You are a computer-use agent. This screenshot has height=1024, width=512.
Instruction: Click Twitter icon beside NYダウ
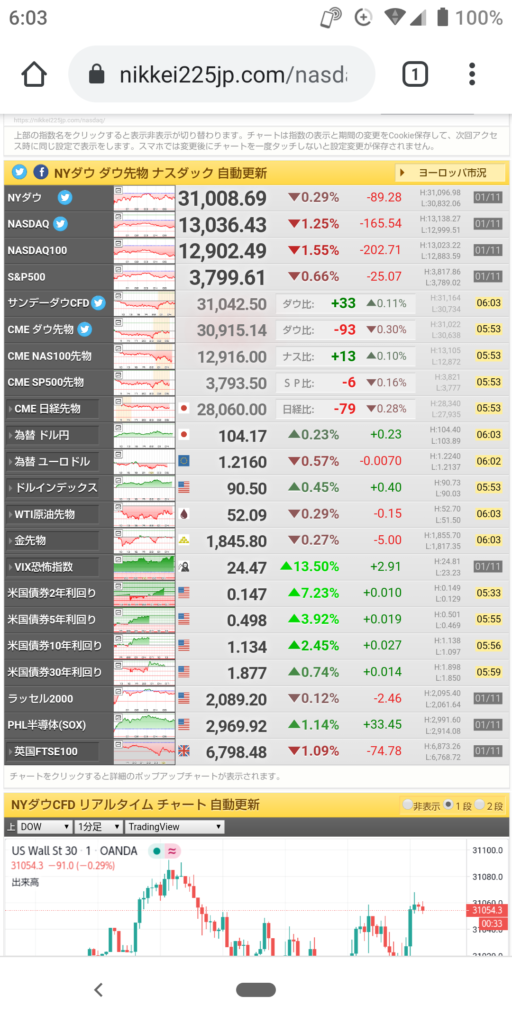tap(65, 198)
